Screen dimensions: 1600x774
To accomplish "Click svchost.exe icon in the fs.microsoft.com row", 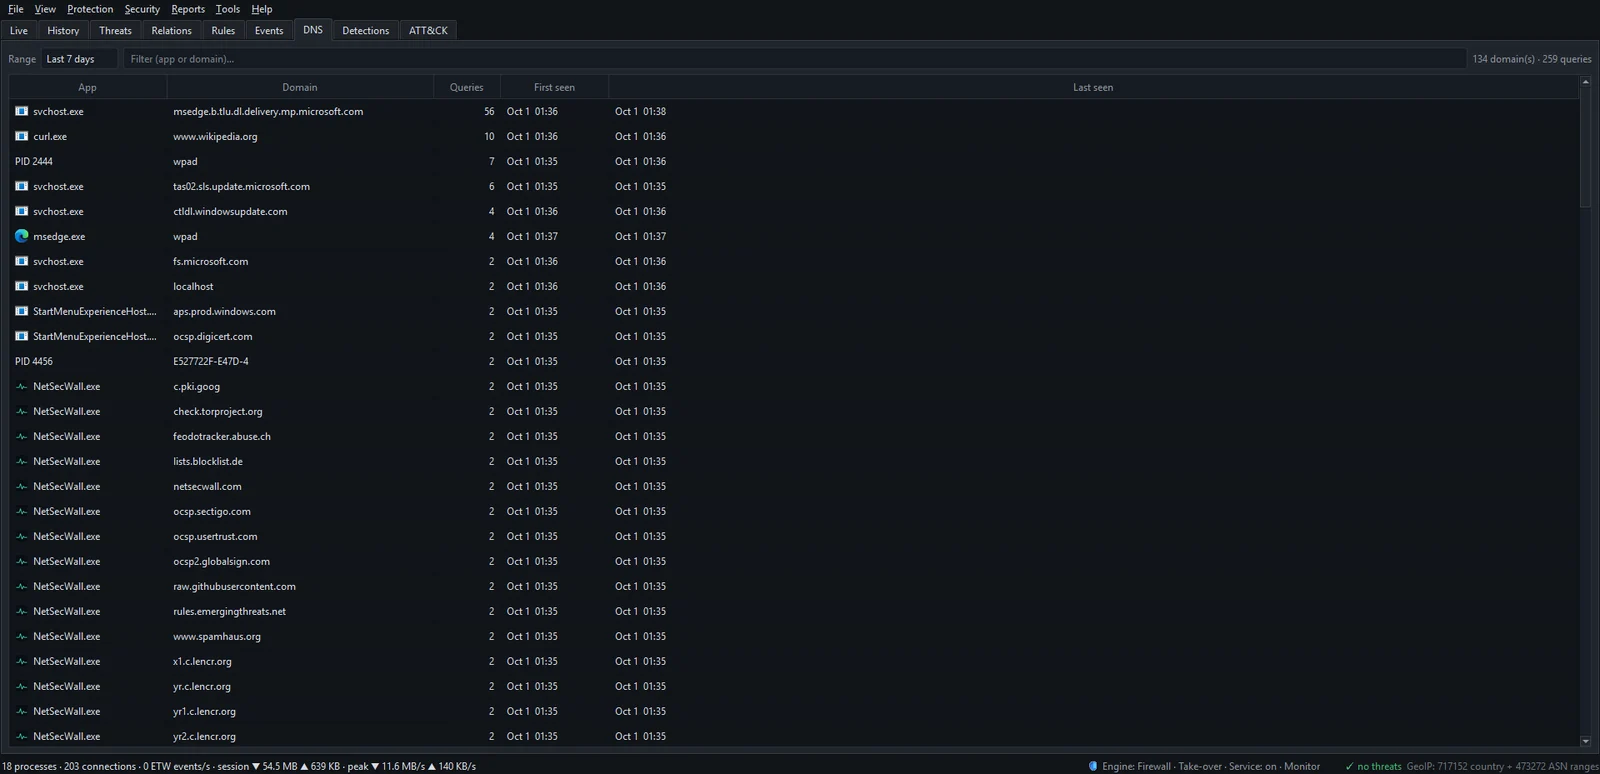I will [21, 261].
